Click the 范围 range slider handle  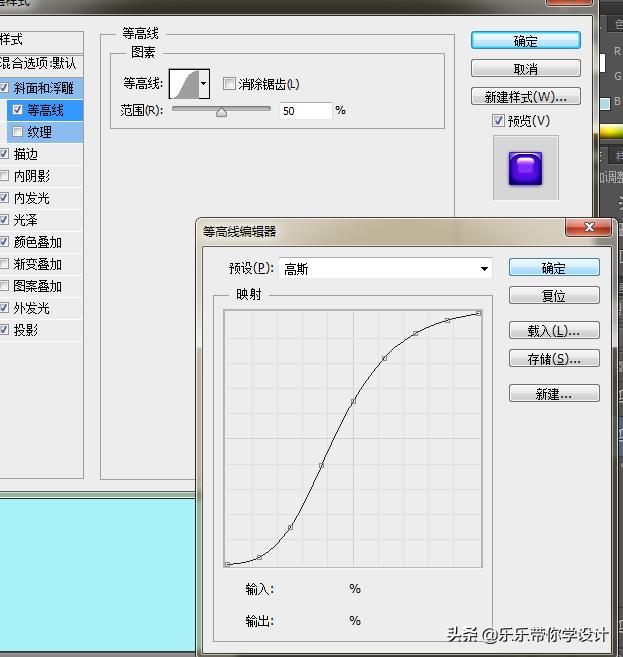pyautogui.click(x=221, y=112)
